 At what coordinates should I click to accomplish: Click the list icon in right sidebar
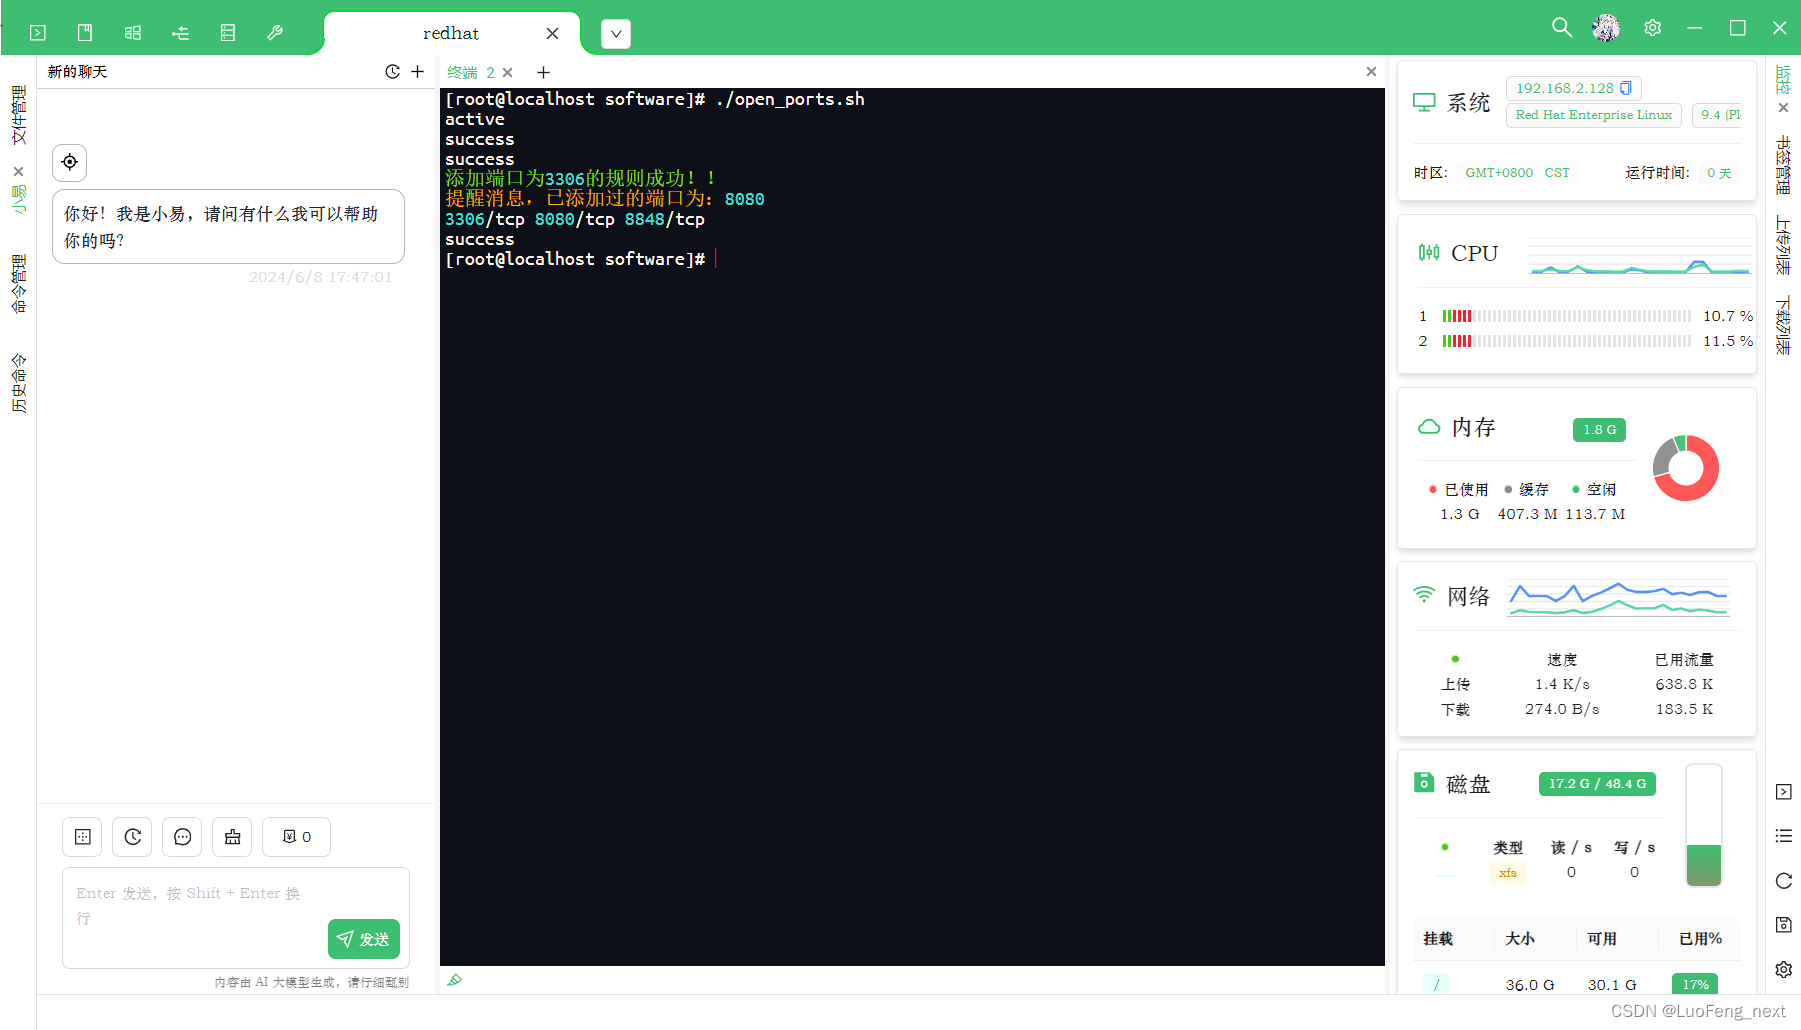coord(1784,836)
